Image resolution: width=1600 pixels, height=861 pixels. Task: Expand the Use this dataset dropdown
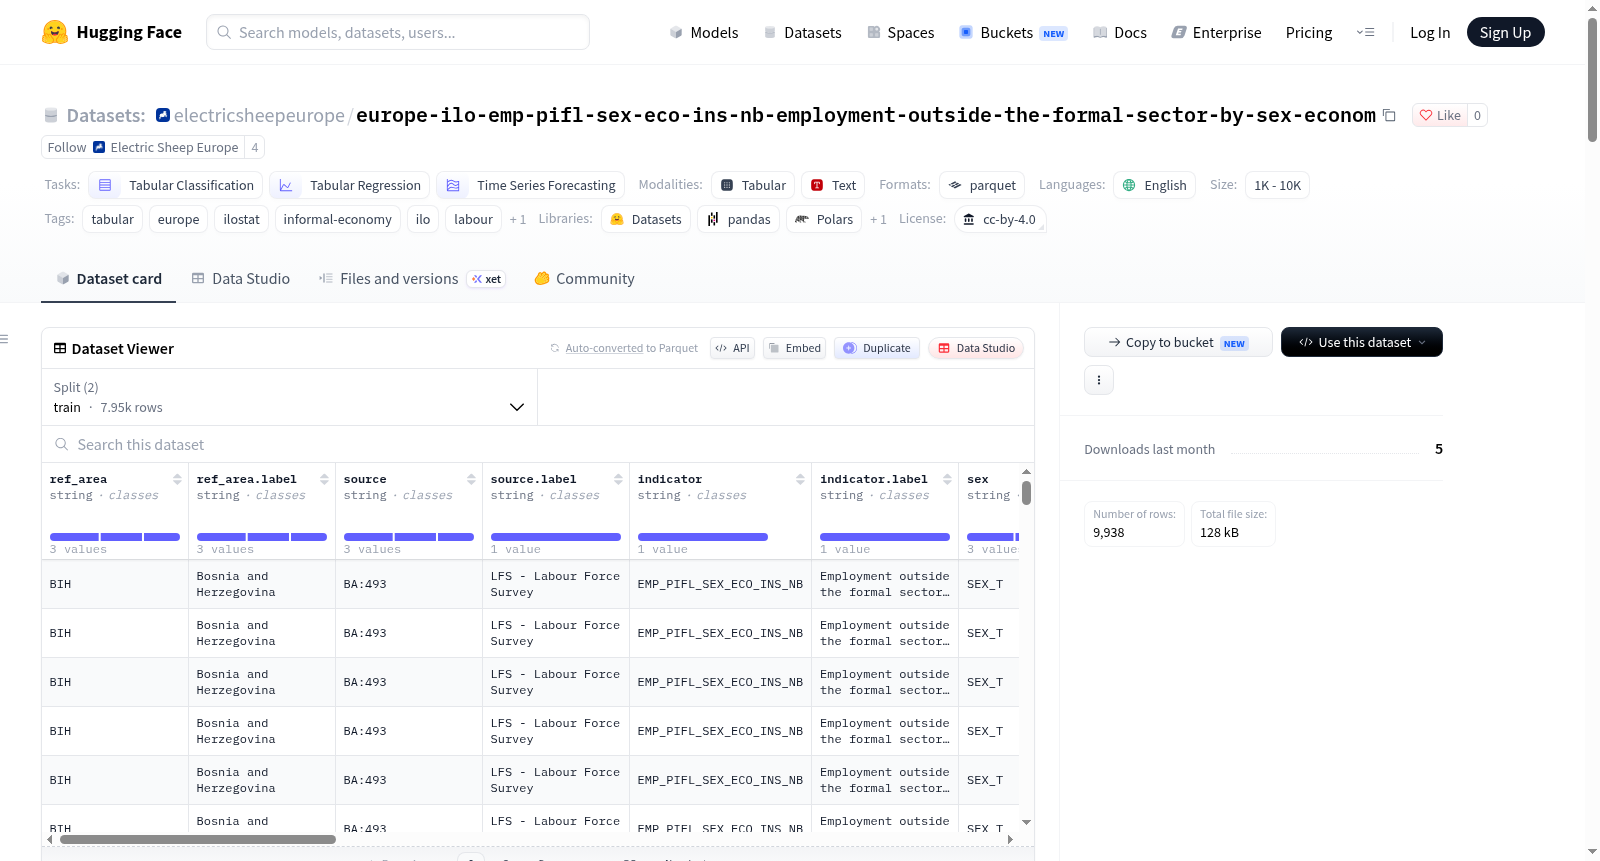tap(1362, 342)
